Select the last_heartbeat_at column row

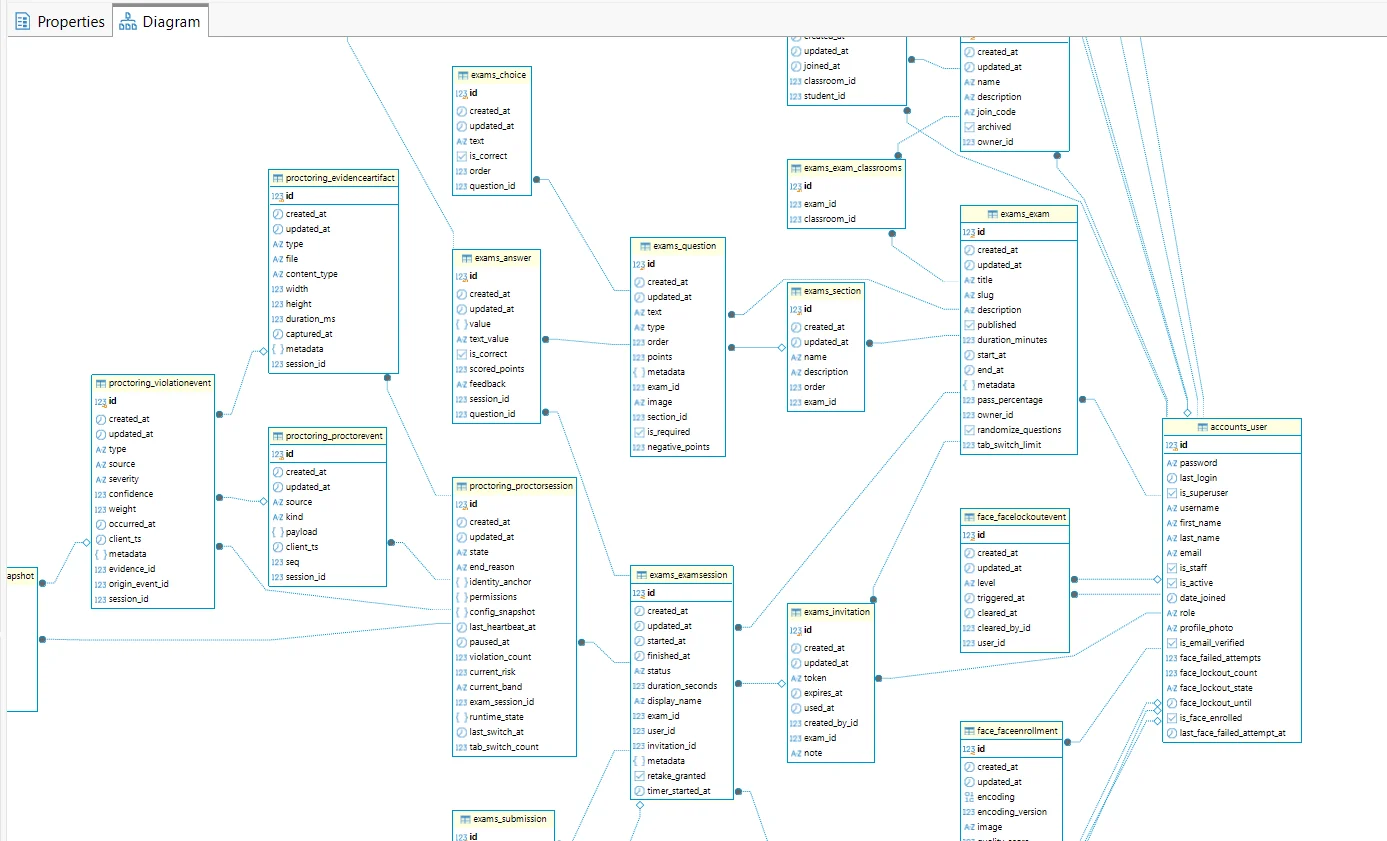click(x=514, y=627)
